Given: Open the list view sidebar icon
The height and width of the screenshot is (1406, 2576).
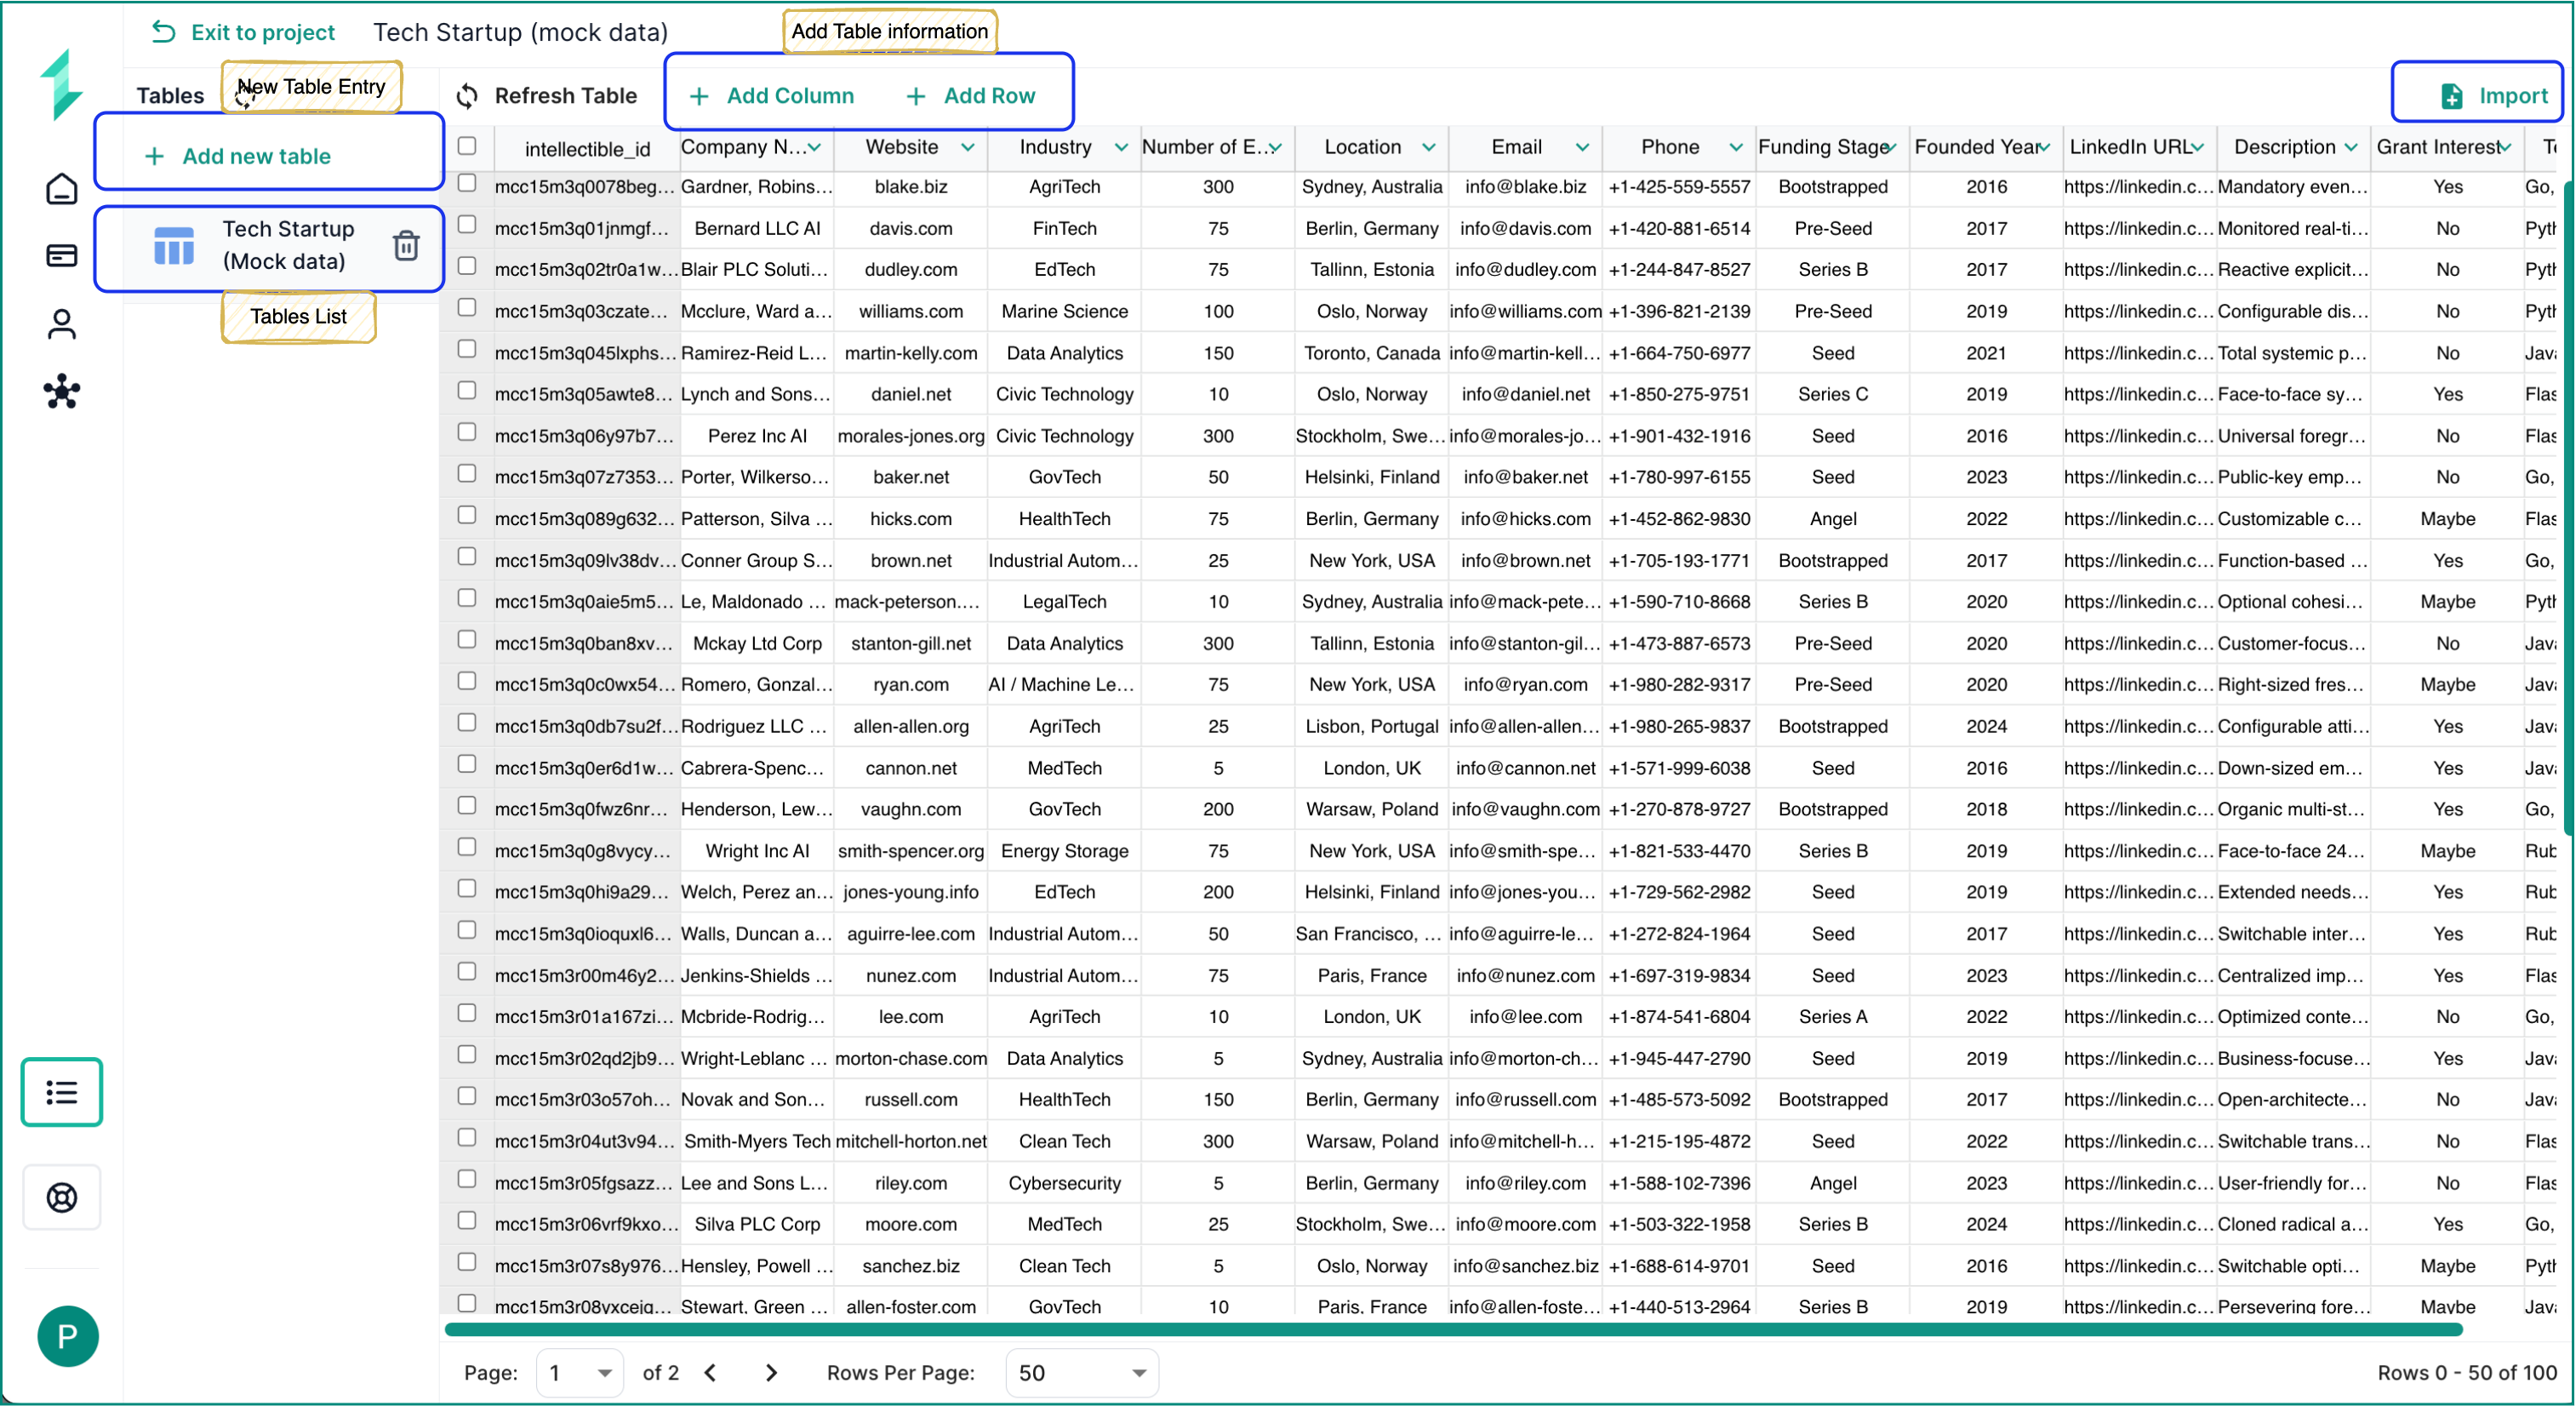Looking at the screenshot, I should [x=62, y=1091].
